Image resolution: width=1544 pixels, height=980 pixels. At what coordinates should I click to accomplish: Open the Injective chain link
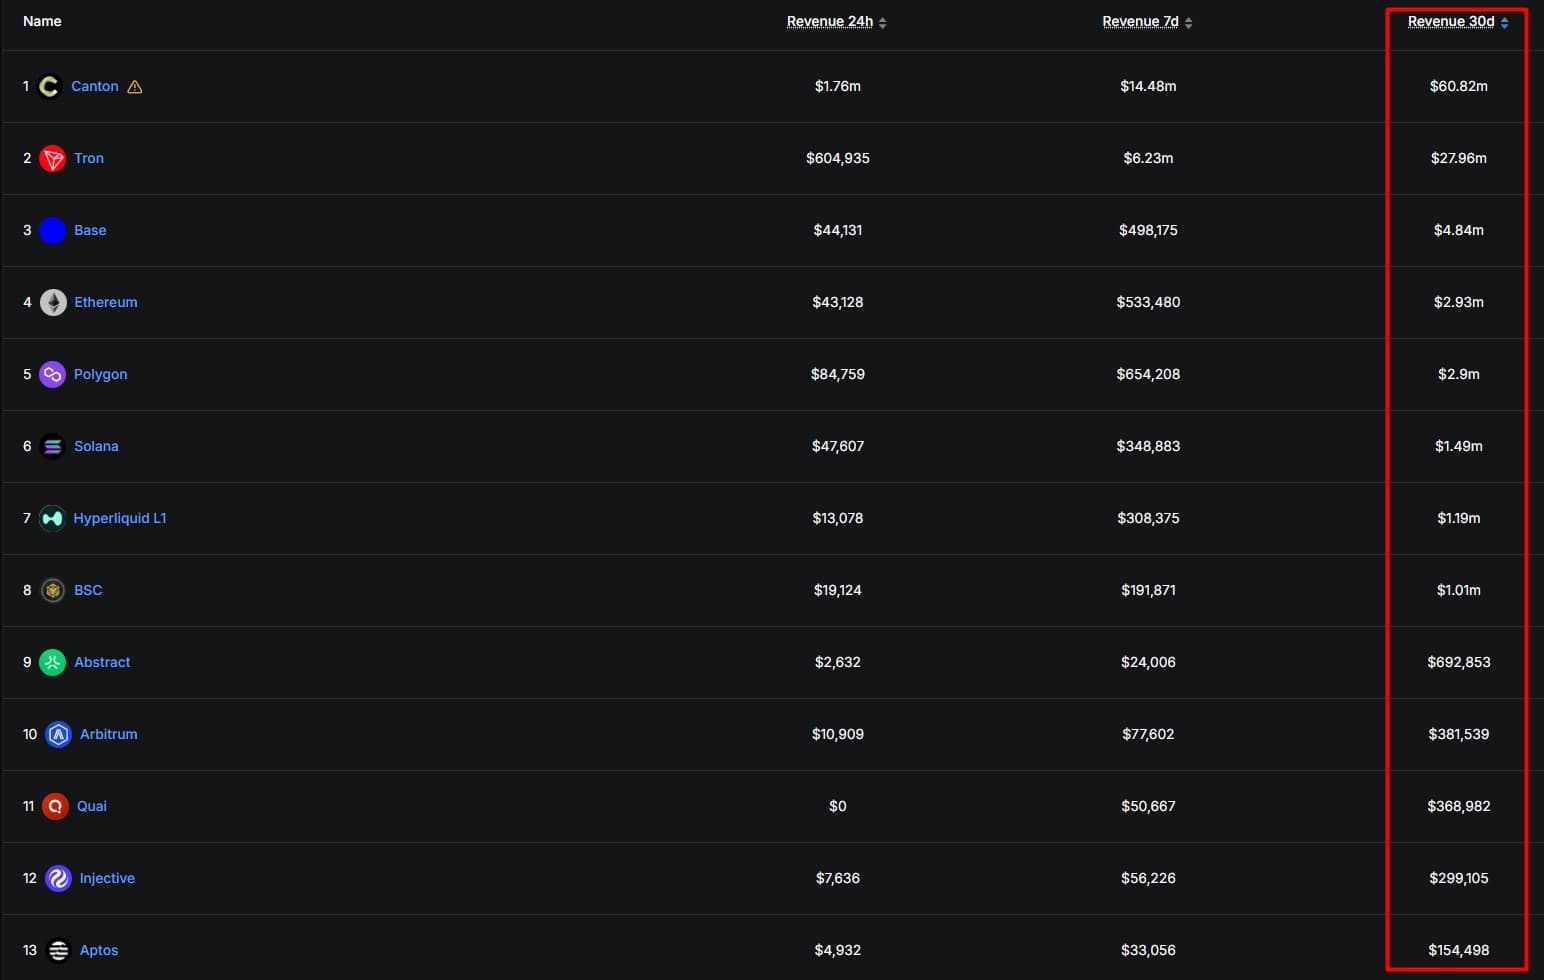[107, 878]
